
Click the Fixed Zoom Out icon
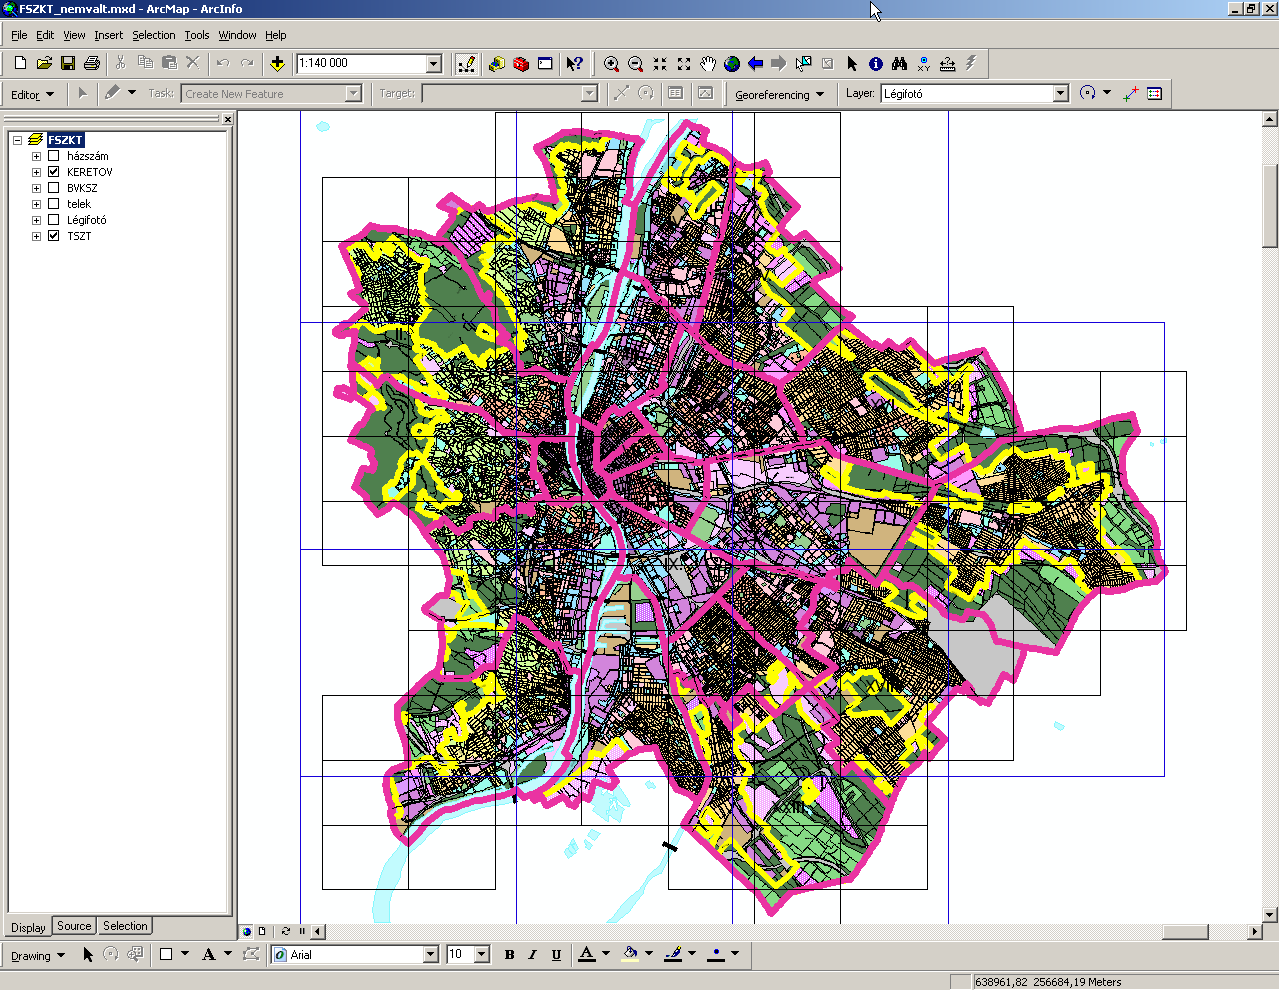coord(684,63)
